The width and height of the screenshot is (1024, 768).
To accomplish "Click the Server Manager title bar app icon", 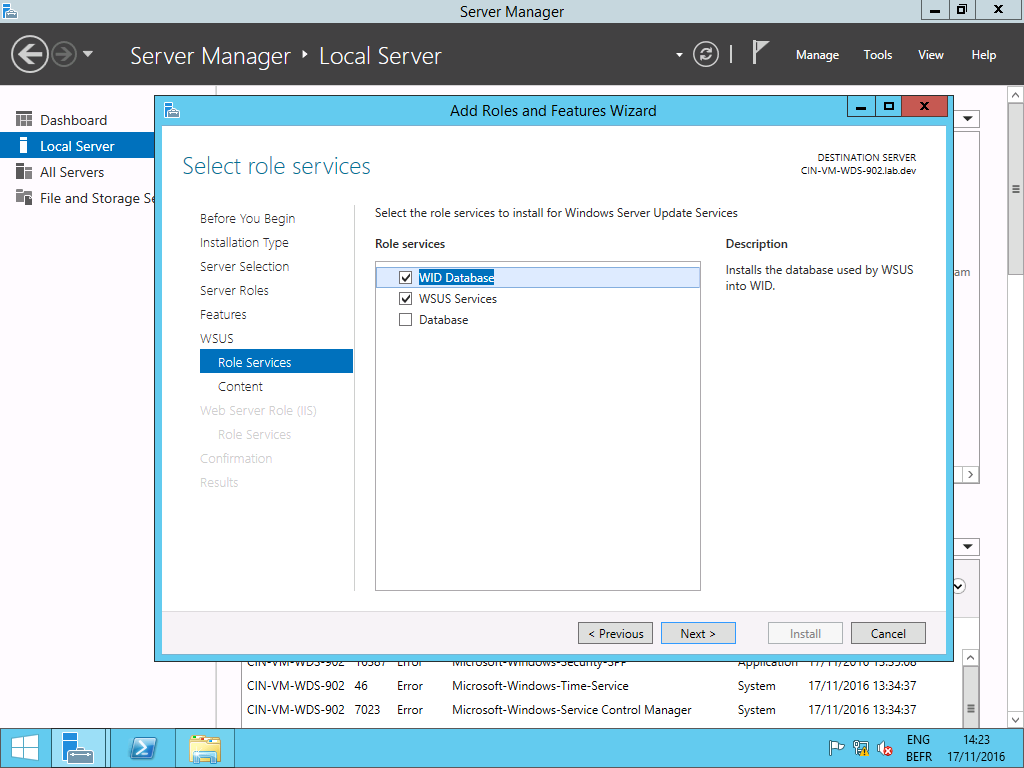I will coord(10,11).
